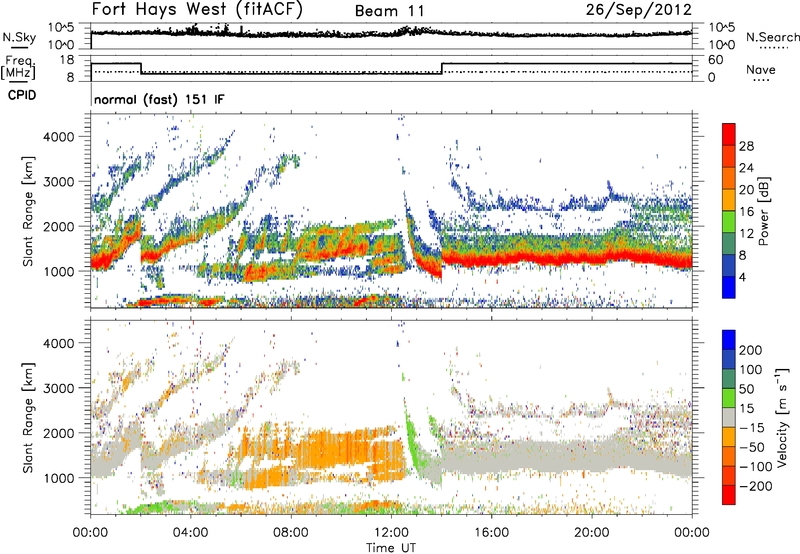This screenshot has height=554, width=800.
Task: Select the CPID label
Action: pos(22,95)
